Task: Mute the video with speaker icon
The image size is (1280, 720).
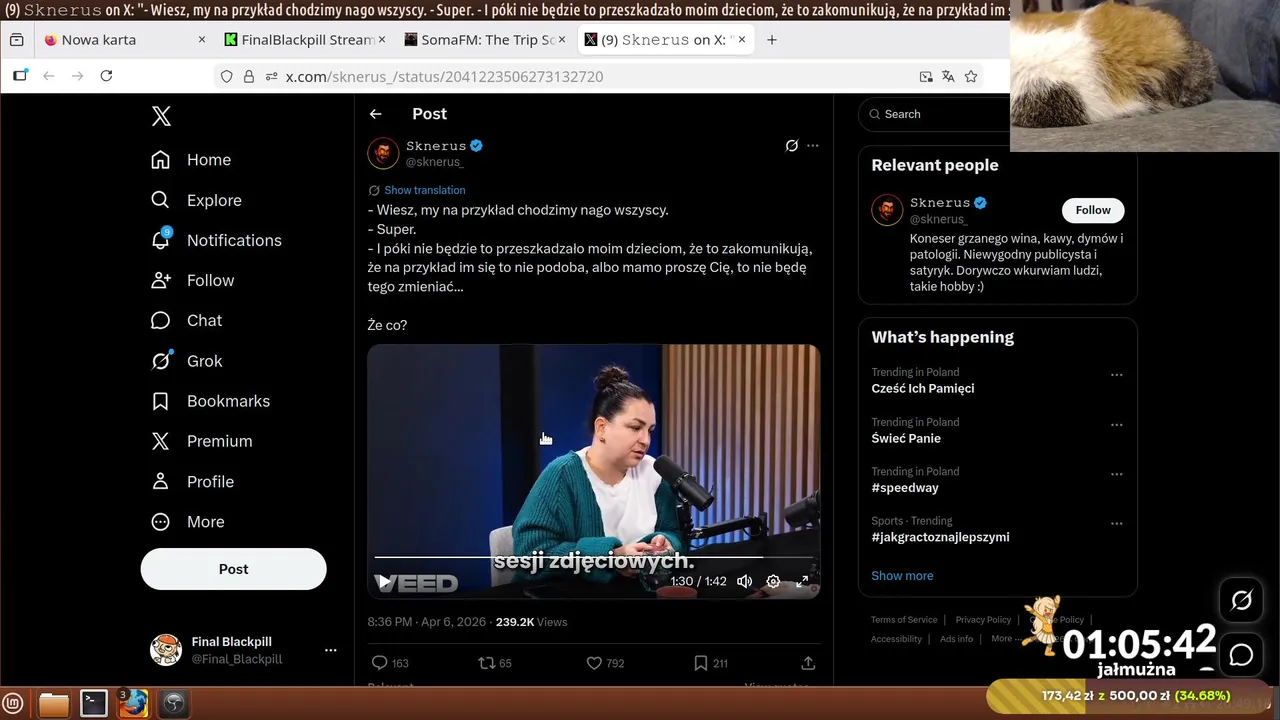Action: click(x=745, y=581)
